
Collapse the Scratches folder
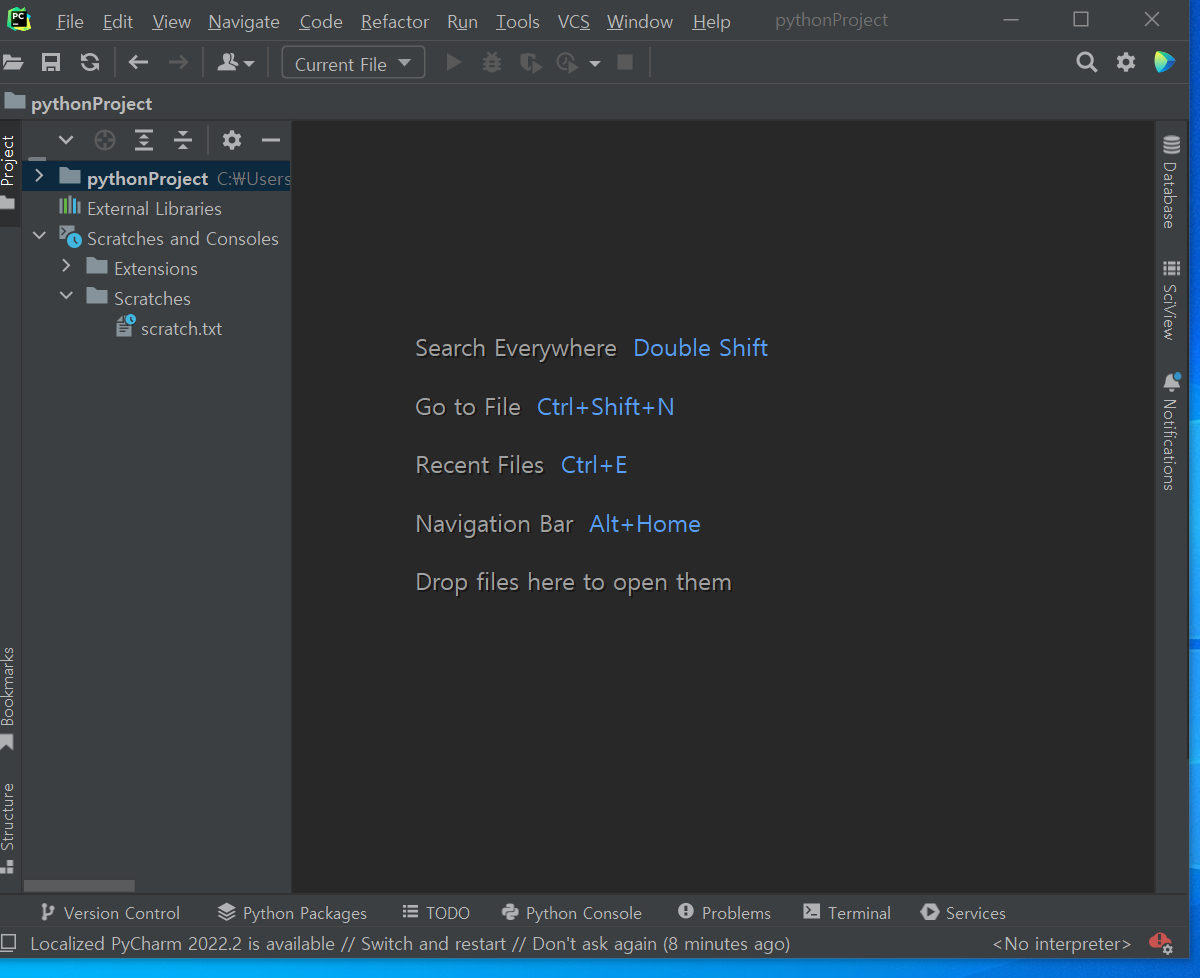(66, 296)
